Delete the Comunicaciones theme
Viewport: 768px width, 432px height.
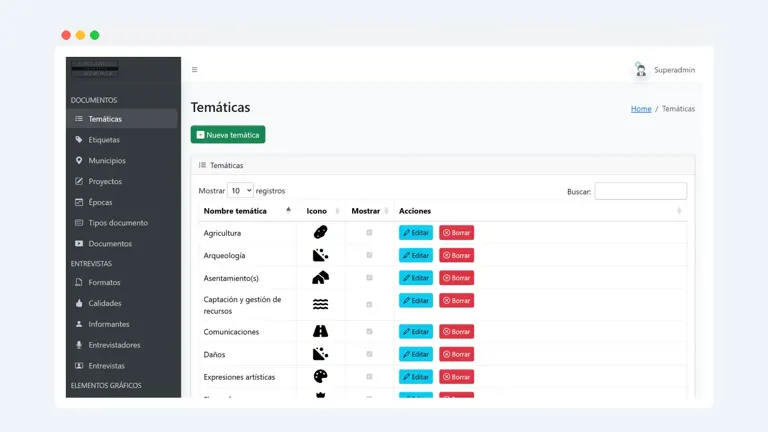click(456, 332)
